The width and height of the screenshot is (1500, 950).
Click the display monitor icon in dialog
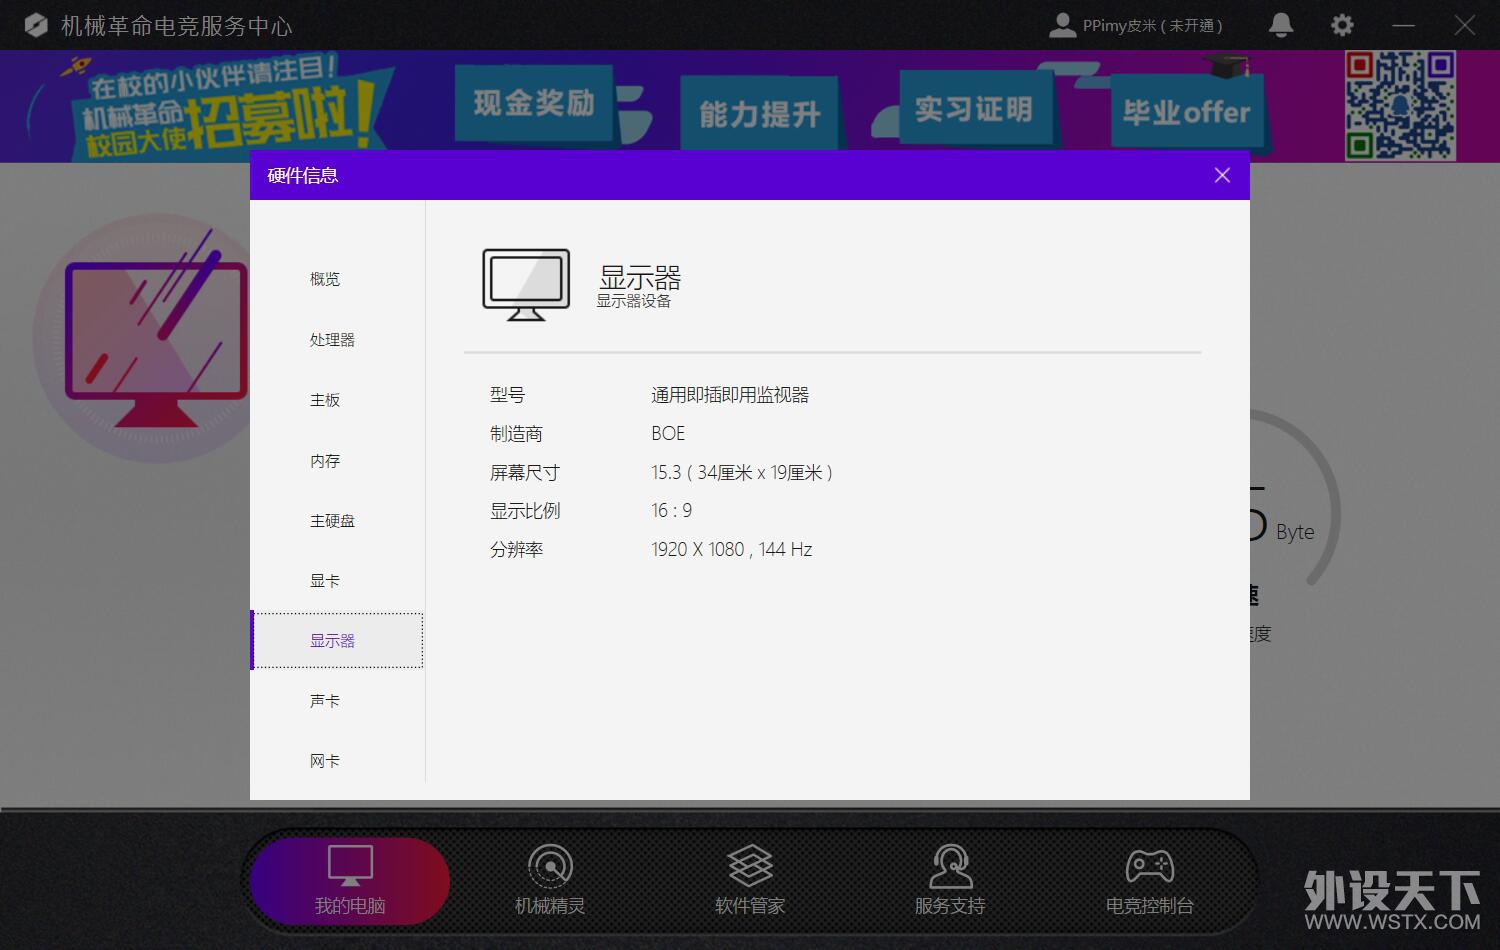pyautogui.click(x=526, y=285)
